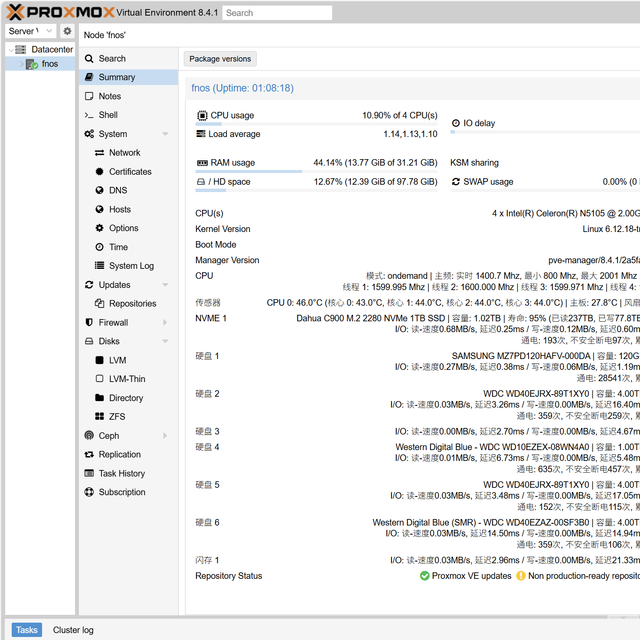Click the Repository Status label

tap(229, 576)
